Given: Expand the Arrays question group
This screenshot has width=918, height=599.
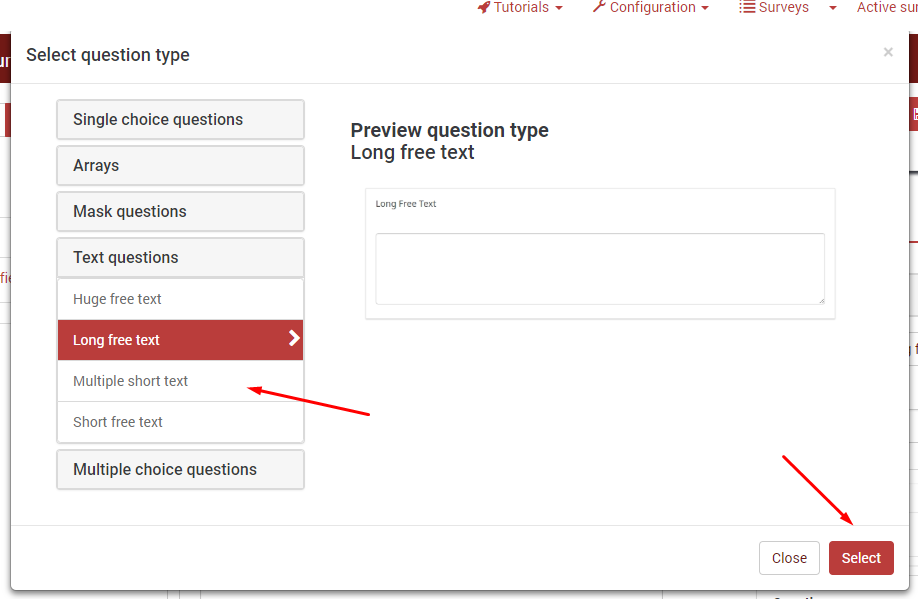Looking at the screenshot, I should tap(180, 166).
